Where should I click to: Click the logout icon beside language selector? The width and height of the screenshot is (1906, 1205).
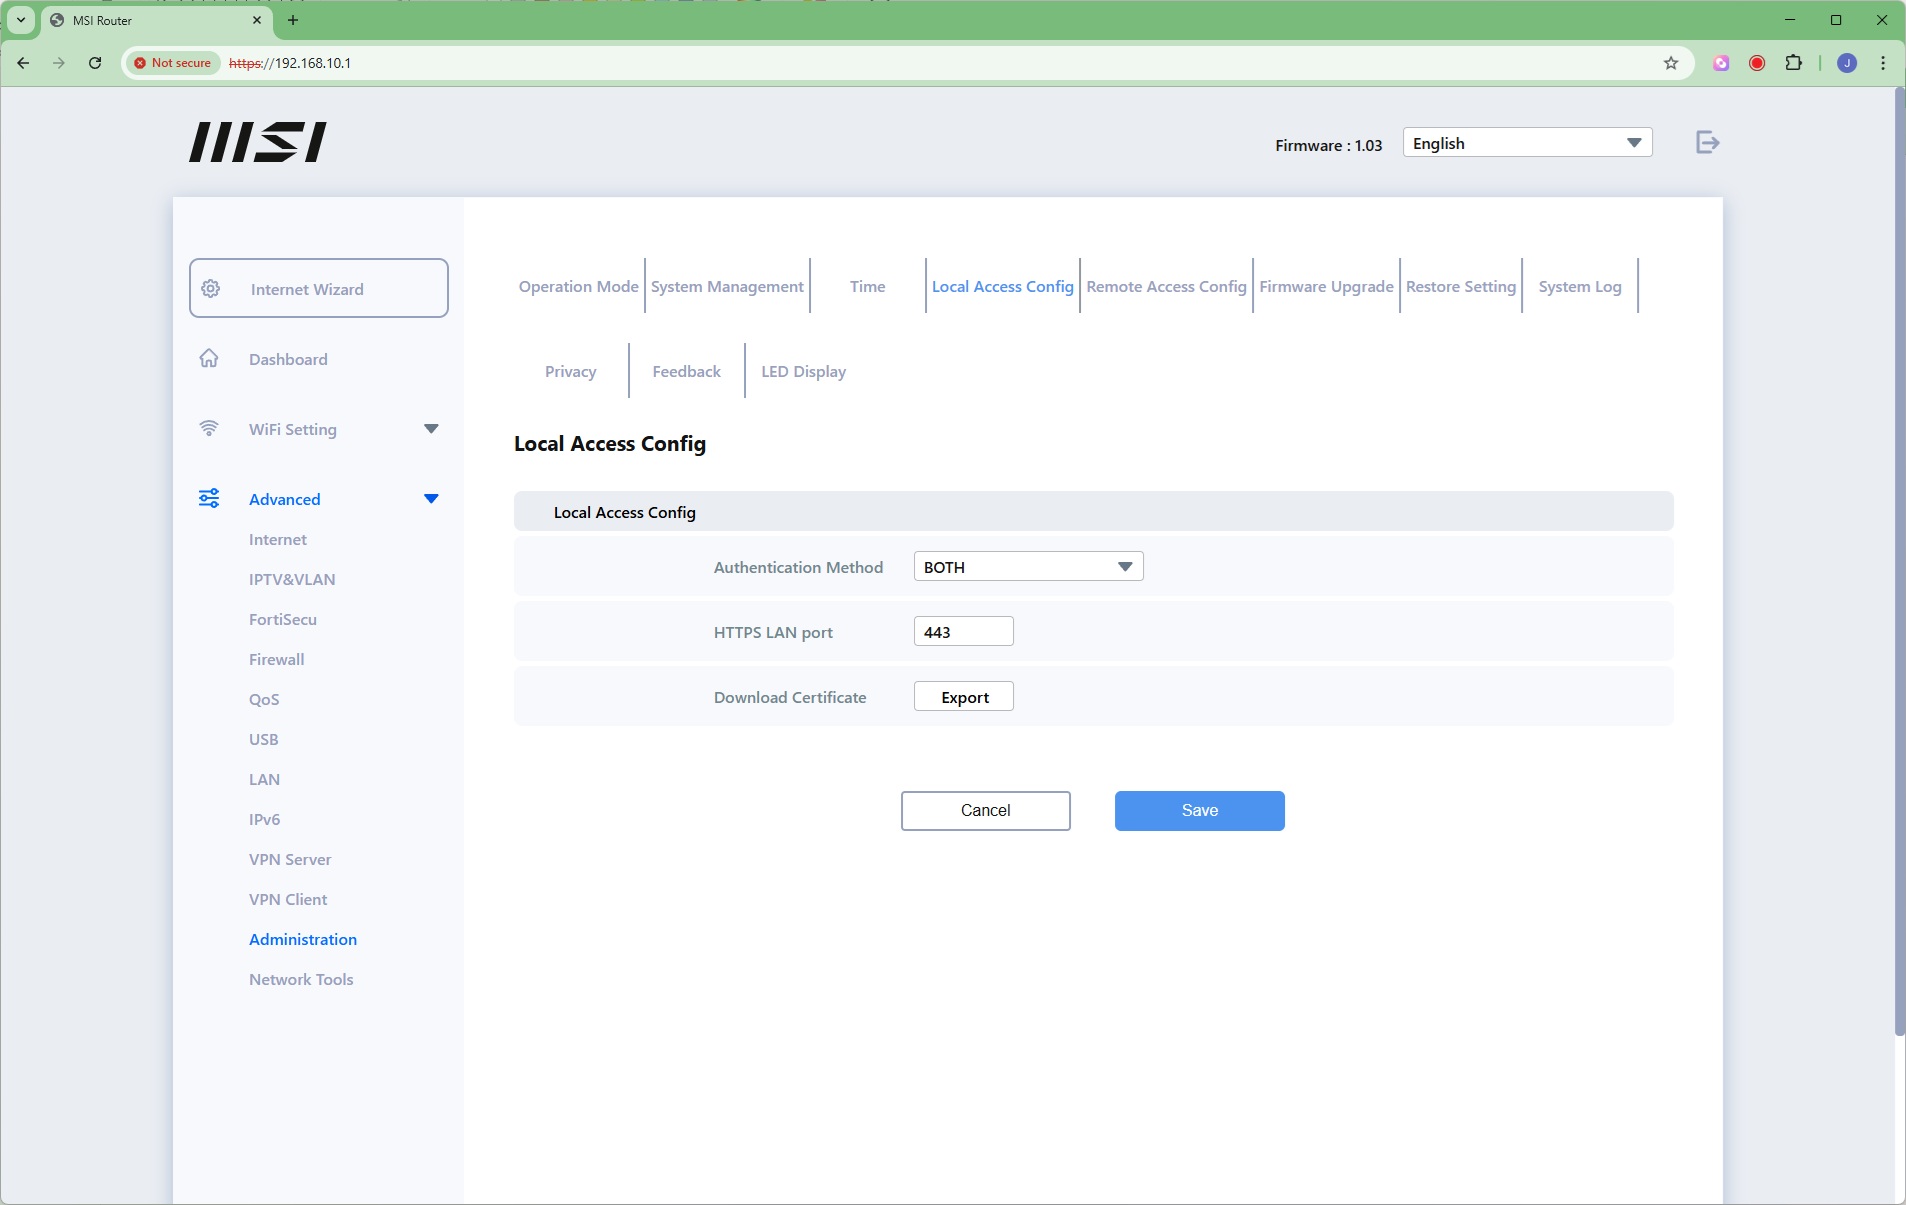pyautogui.click(x=1707, y=143)
